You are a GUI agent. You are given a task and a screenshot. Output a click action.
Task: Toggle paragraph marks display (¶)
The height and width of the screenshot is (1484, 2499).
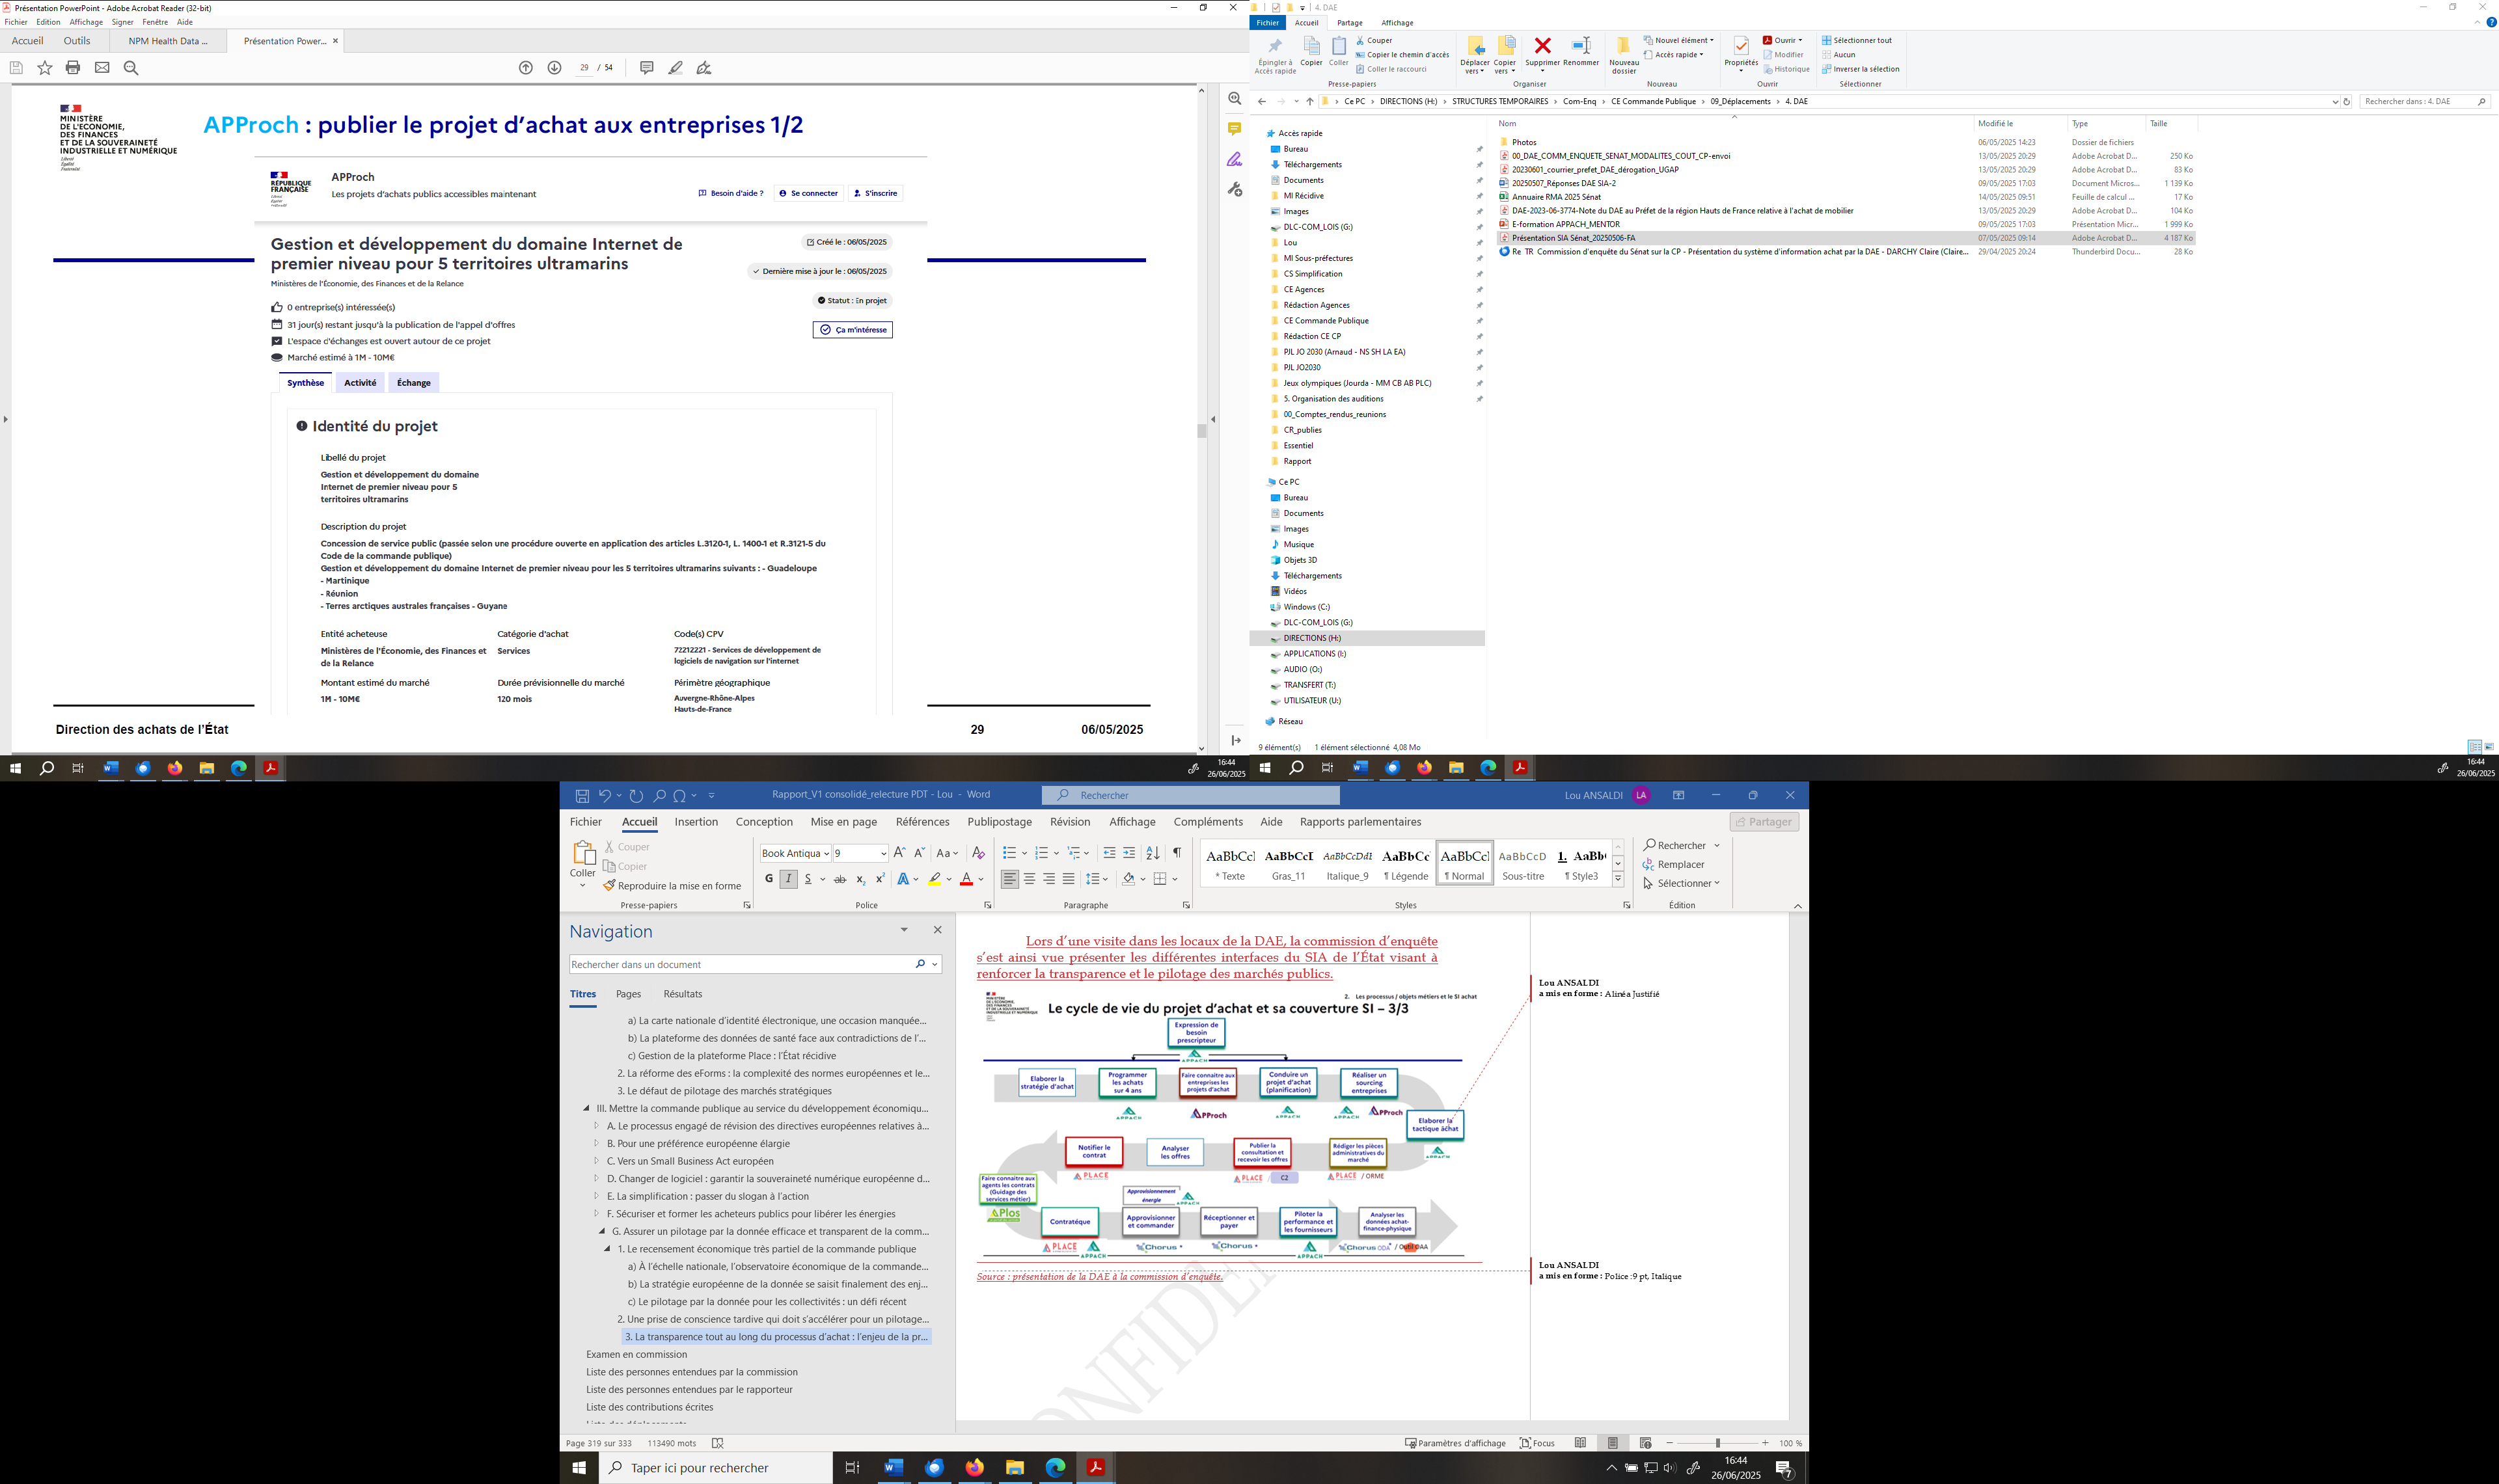pyautogui.click(x=1176, y=853)
